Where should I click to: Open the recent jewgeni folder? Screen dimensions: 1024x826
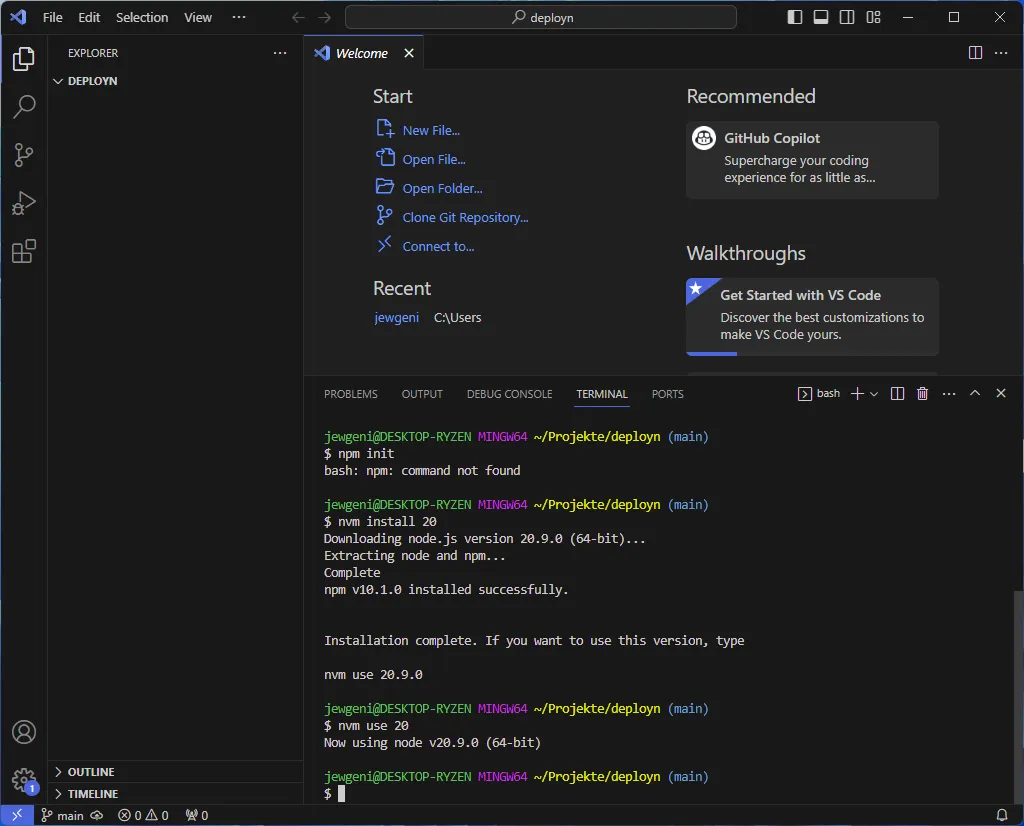pyautogui.click(x=396, y=317)
